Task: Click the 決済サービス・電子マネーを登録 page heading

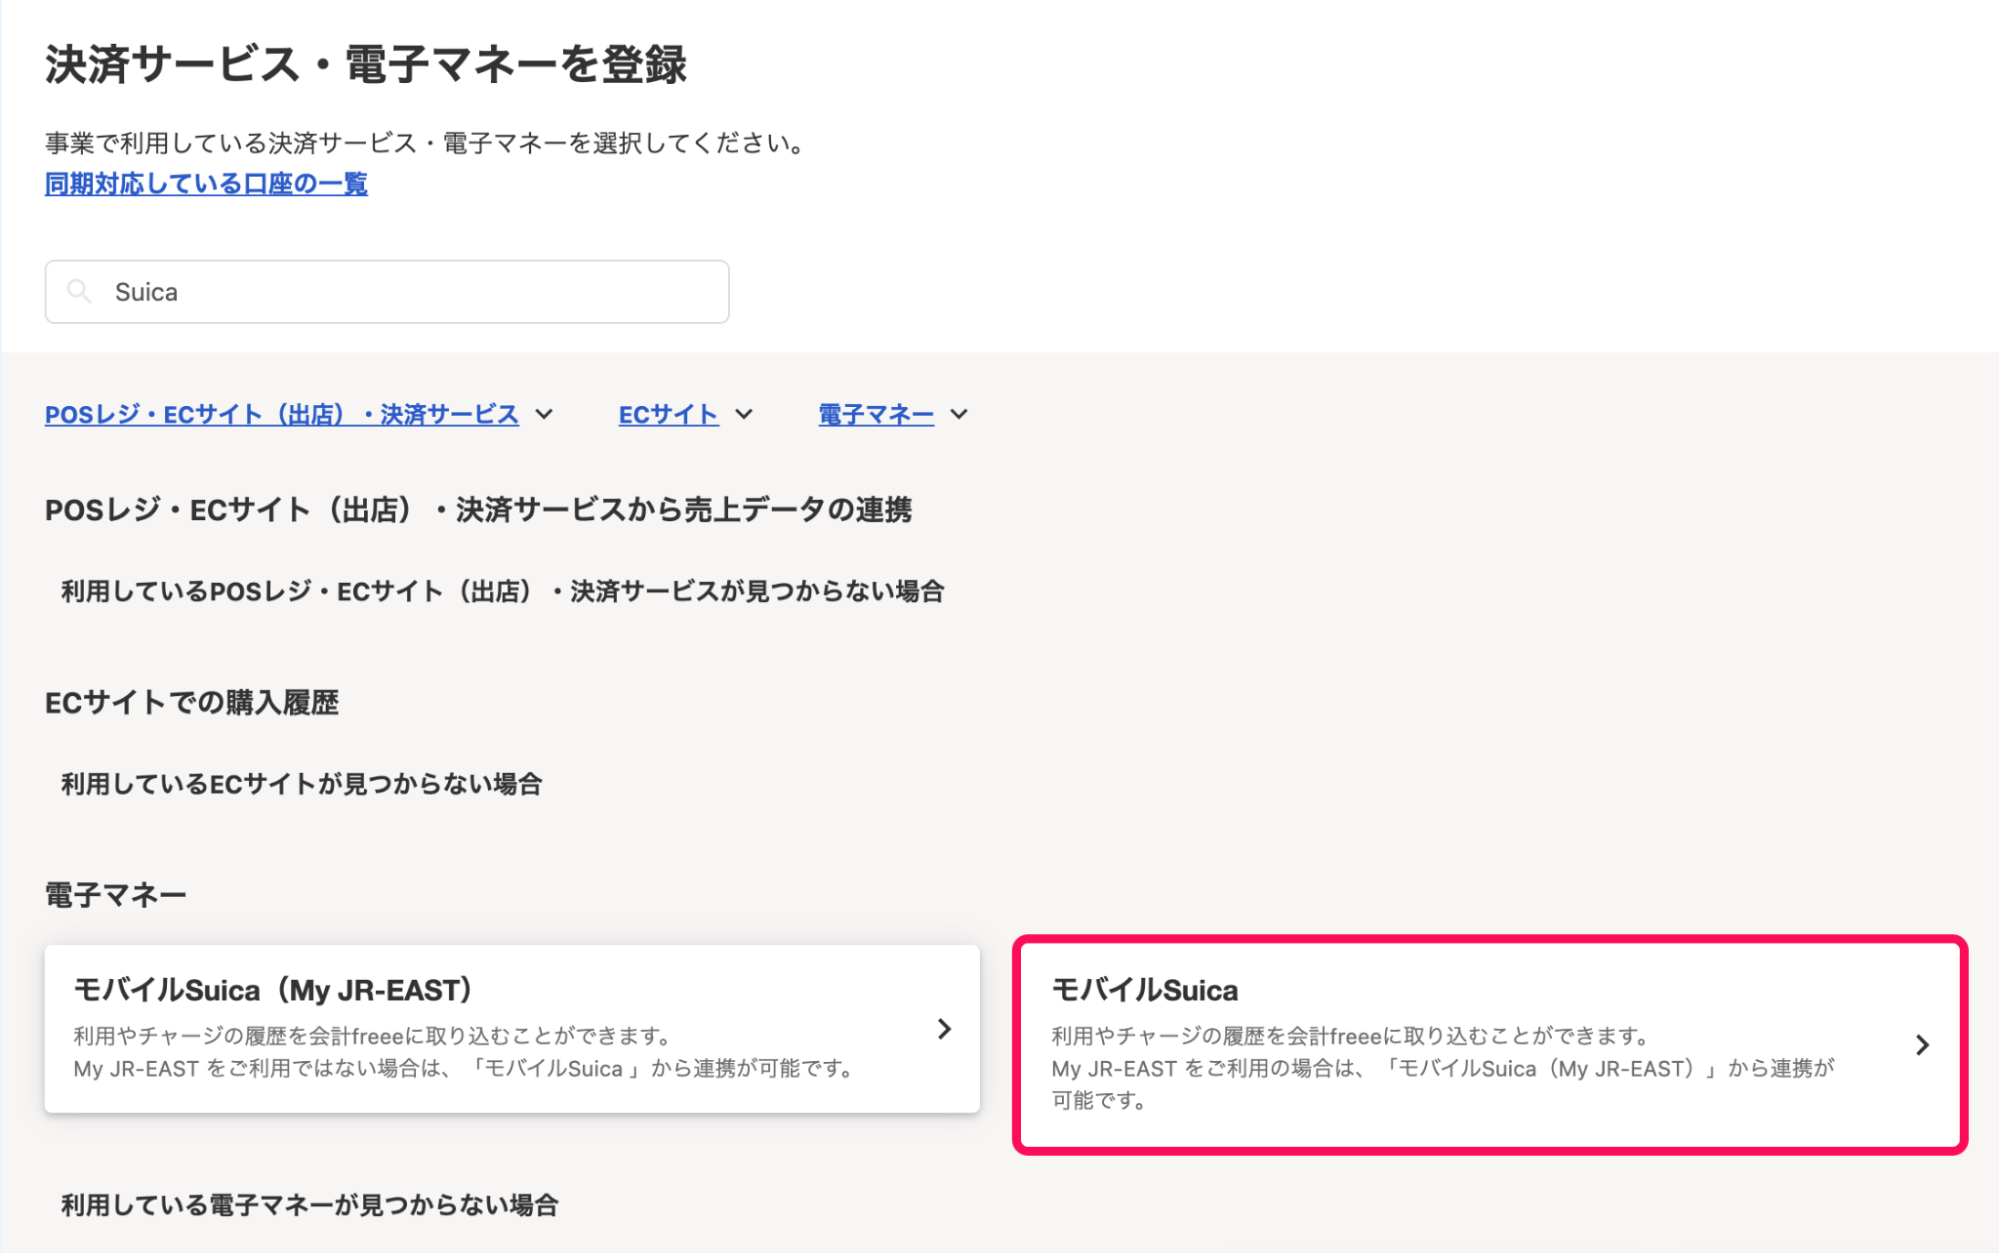Action: coord(366,65)
